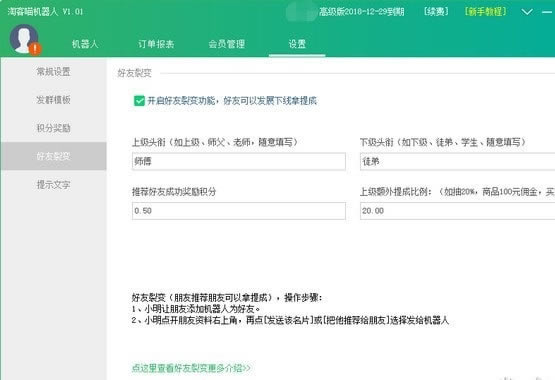Click the commission ratio field showing 20.00
The image size is (555, 380).
coord(457,211)
